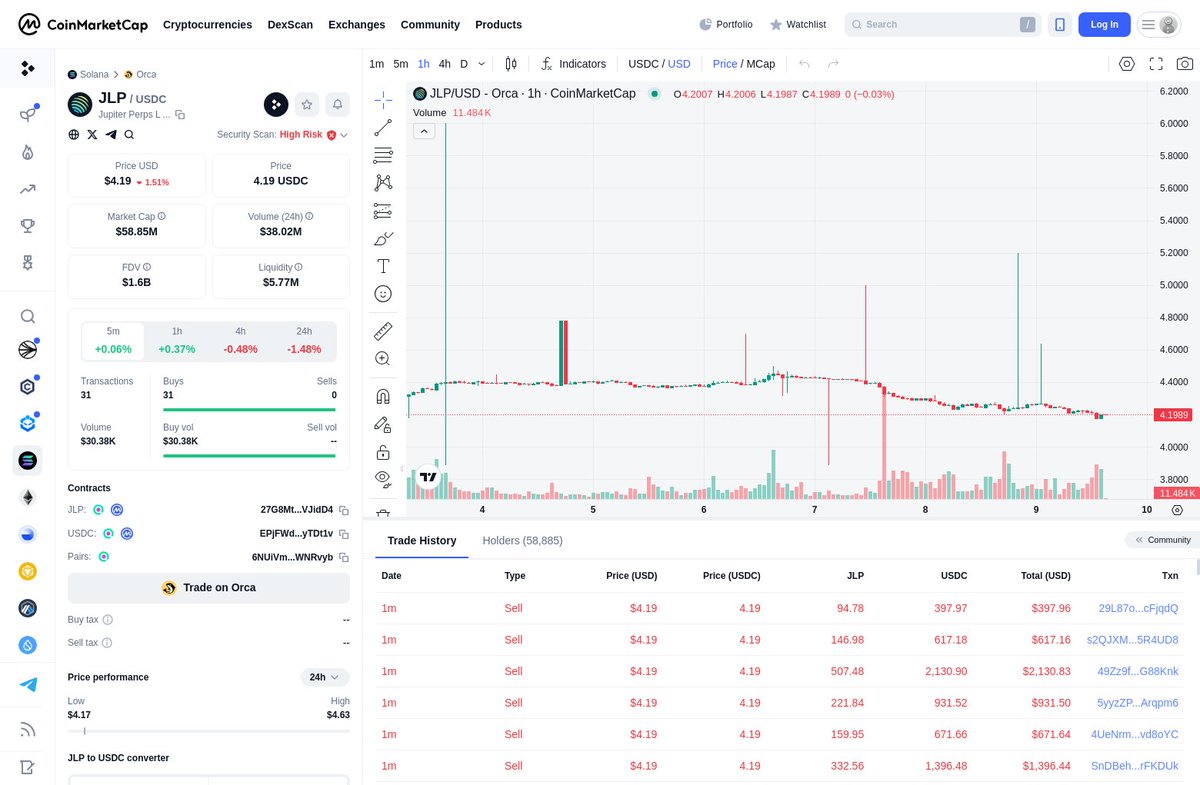This screenshot has width=1200, height=785.
Task: Open the token's website globe icon
Action: click(x=74, y=134)
